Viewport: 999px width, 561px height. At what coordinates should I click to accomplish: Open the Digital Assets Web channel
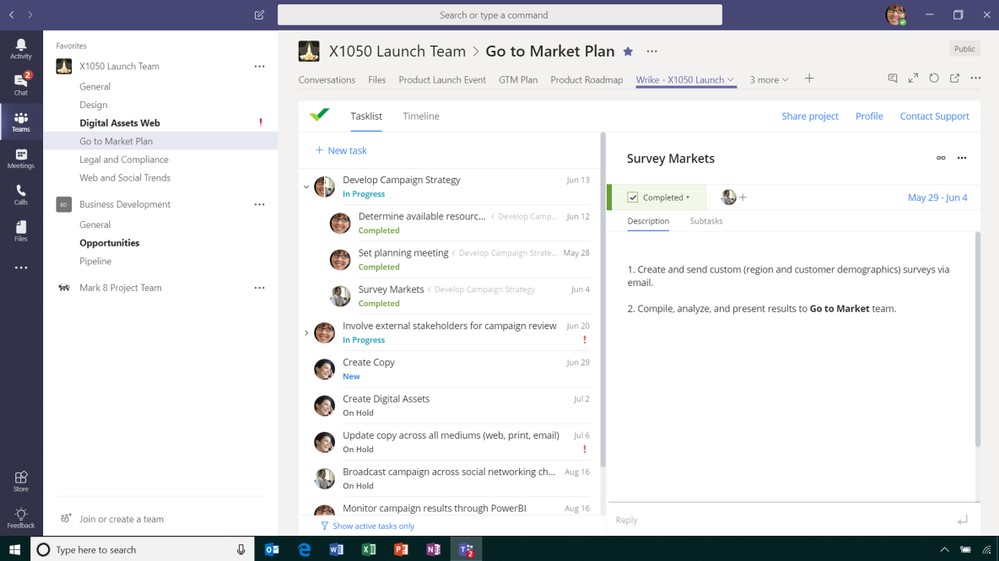tap(120, 123)
